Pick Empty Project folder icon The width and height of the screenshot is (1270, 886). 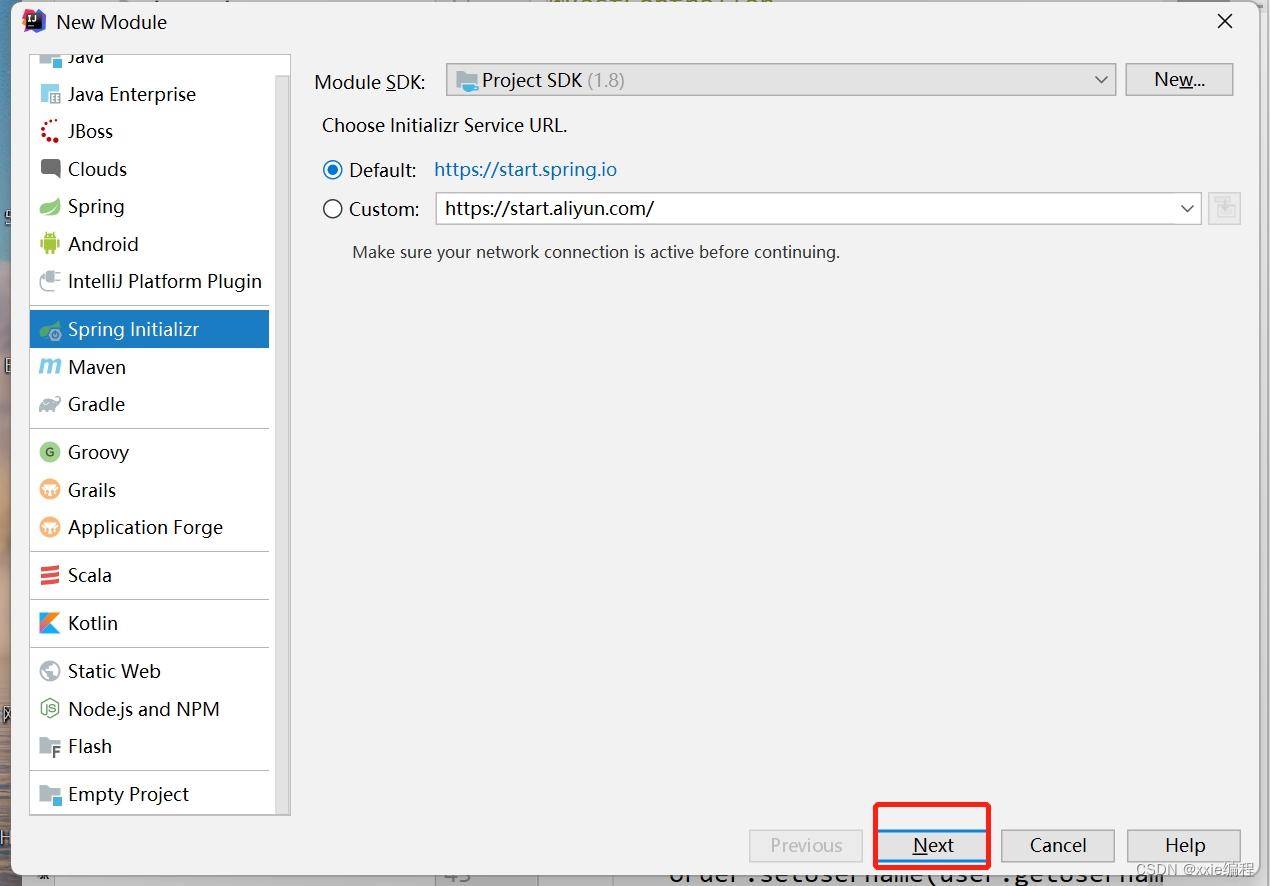pyautogui.click(x=50, y=795)
